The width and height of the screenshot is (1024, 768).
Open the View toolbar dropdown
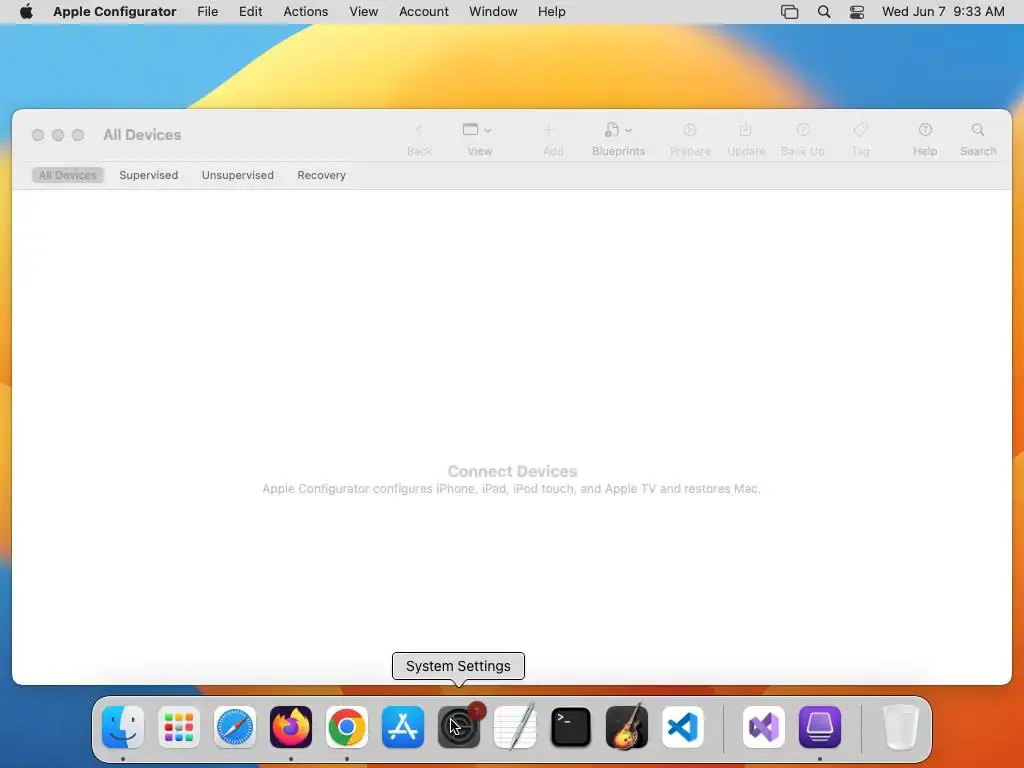[x=479, y=139]
